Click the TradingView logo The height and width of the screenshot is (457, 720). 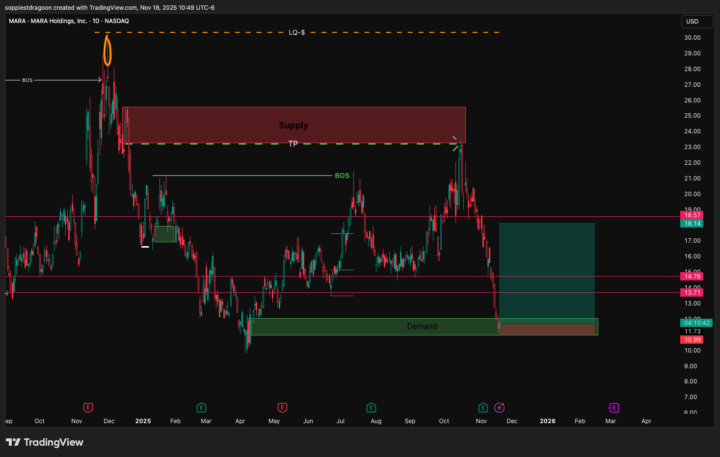click(x=45, y=442)
